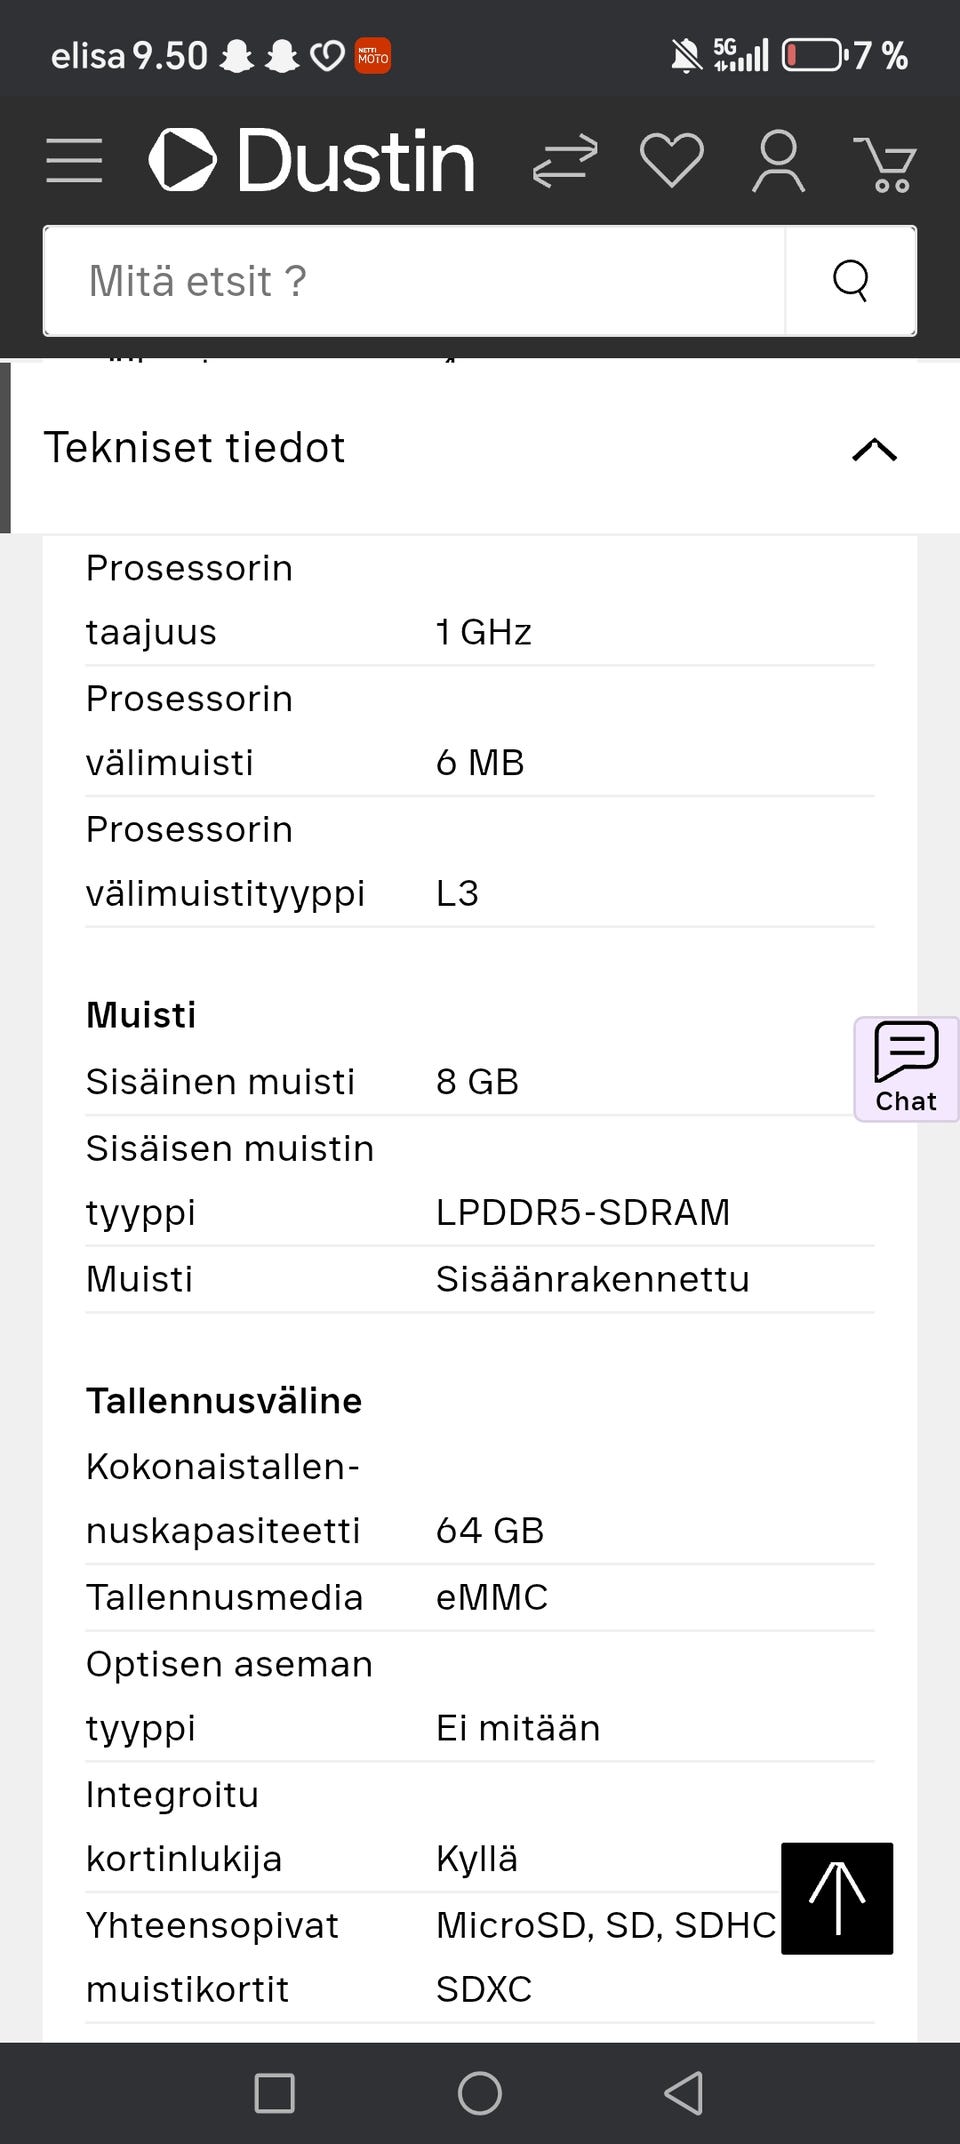Screen dimensions: 960x2144
Task: Tap the Tallennusväline section heading
Action: pos(223,1401)
